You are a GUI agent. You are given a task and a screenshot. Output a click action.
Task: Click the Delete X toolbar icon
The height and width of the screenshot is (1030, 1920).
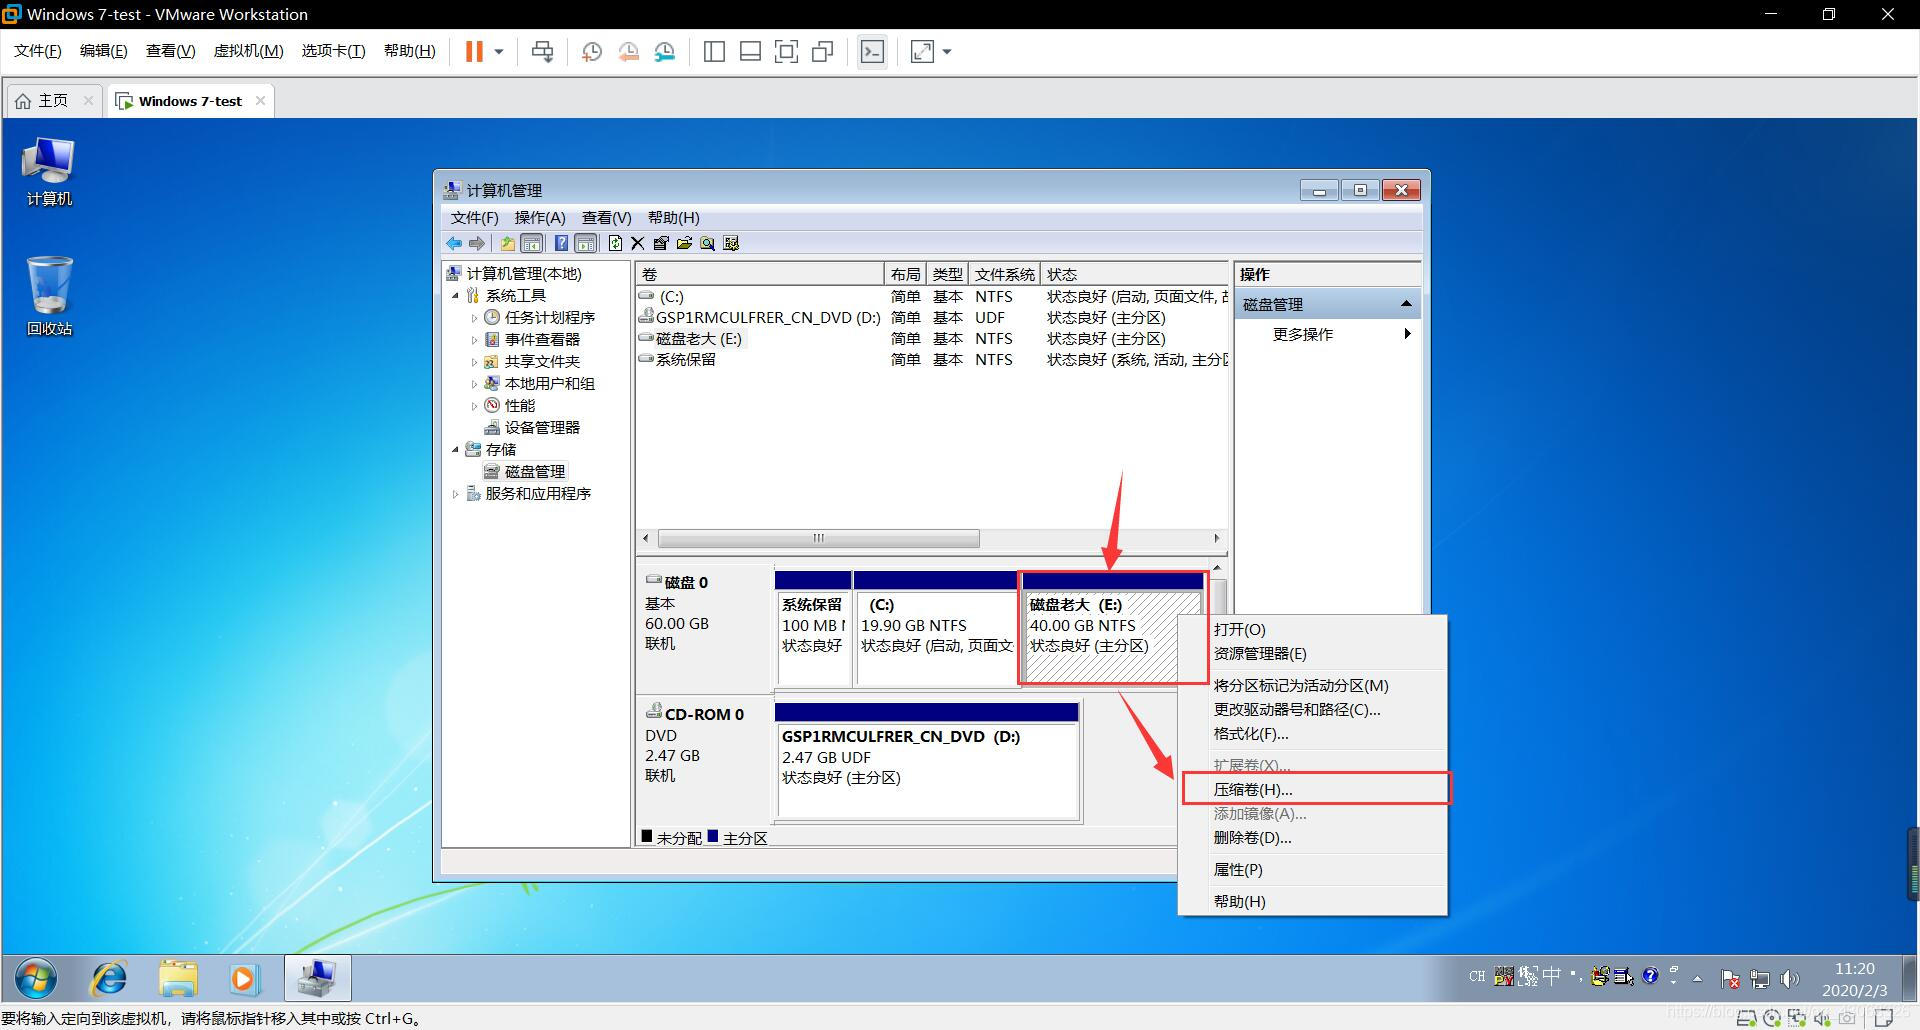pyautogui.click(x=637, y=243)
